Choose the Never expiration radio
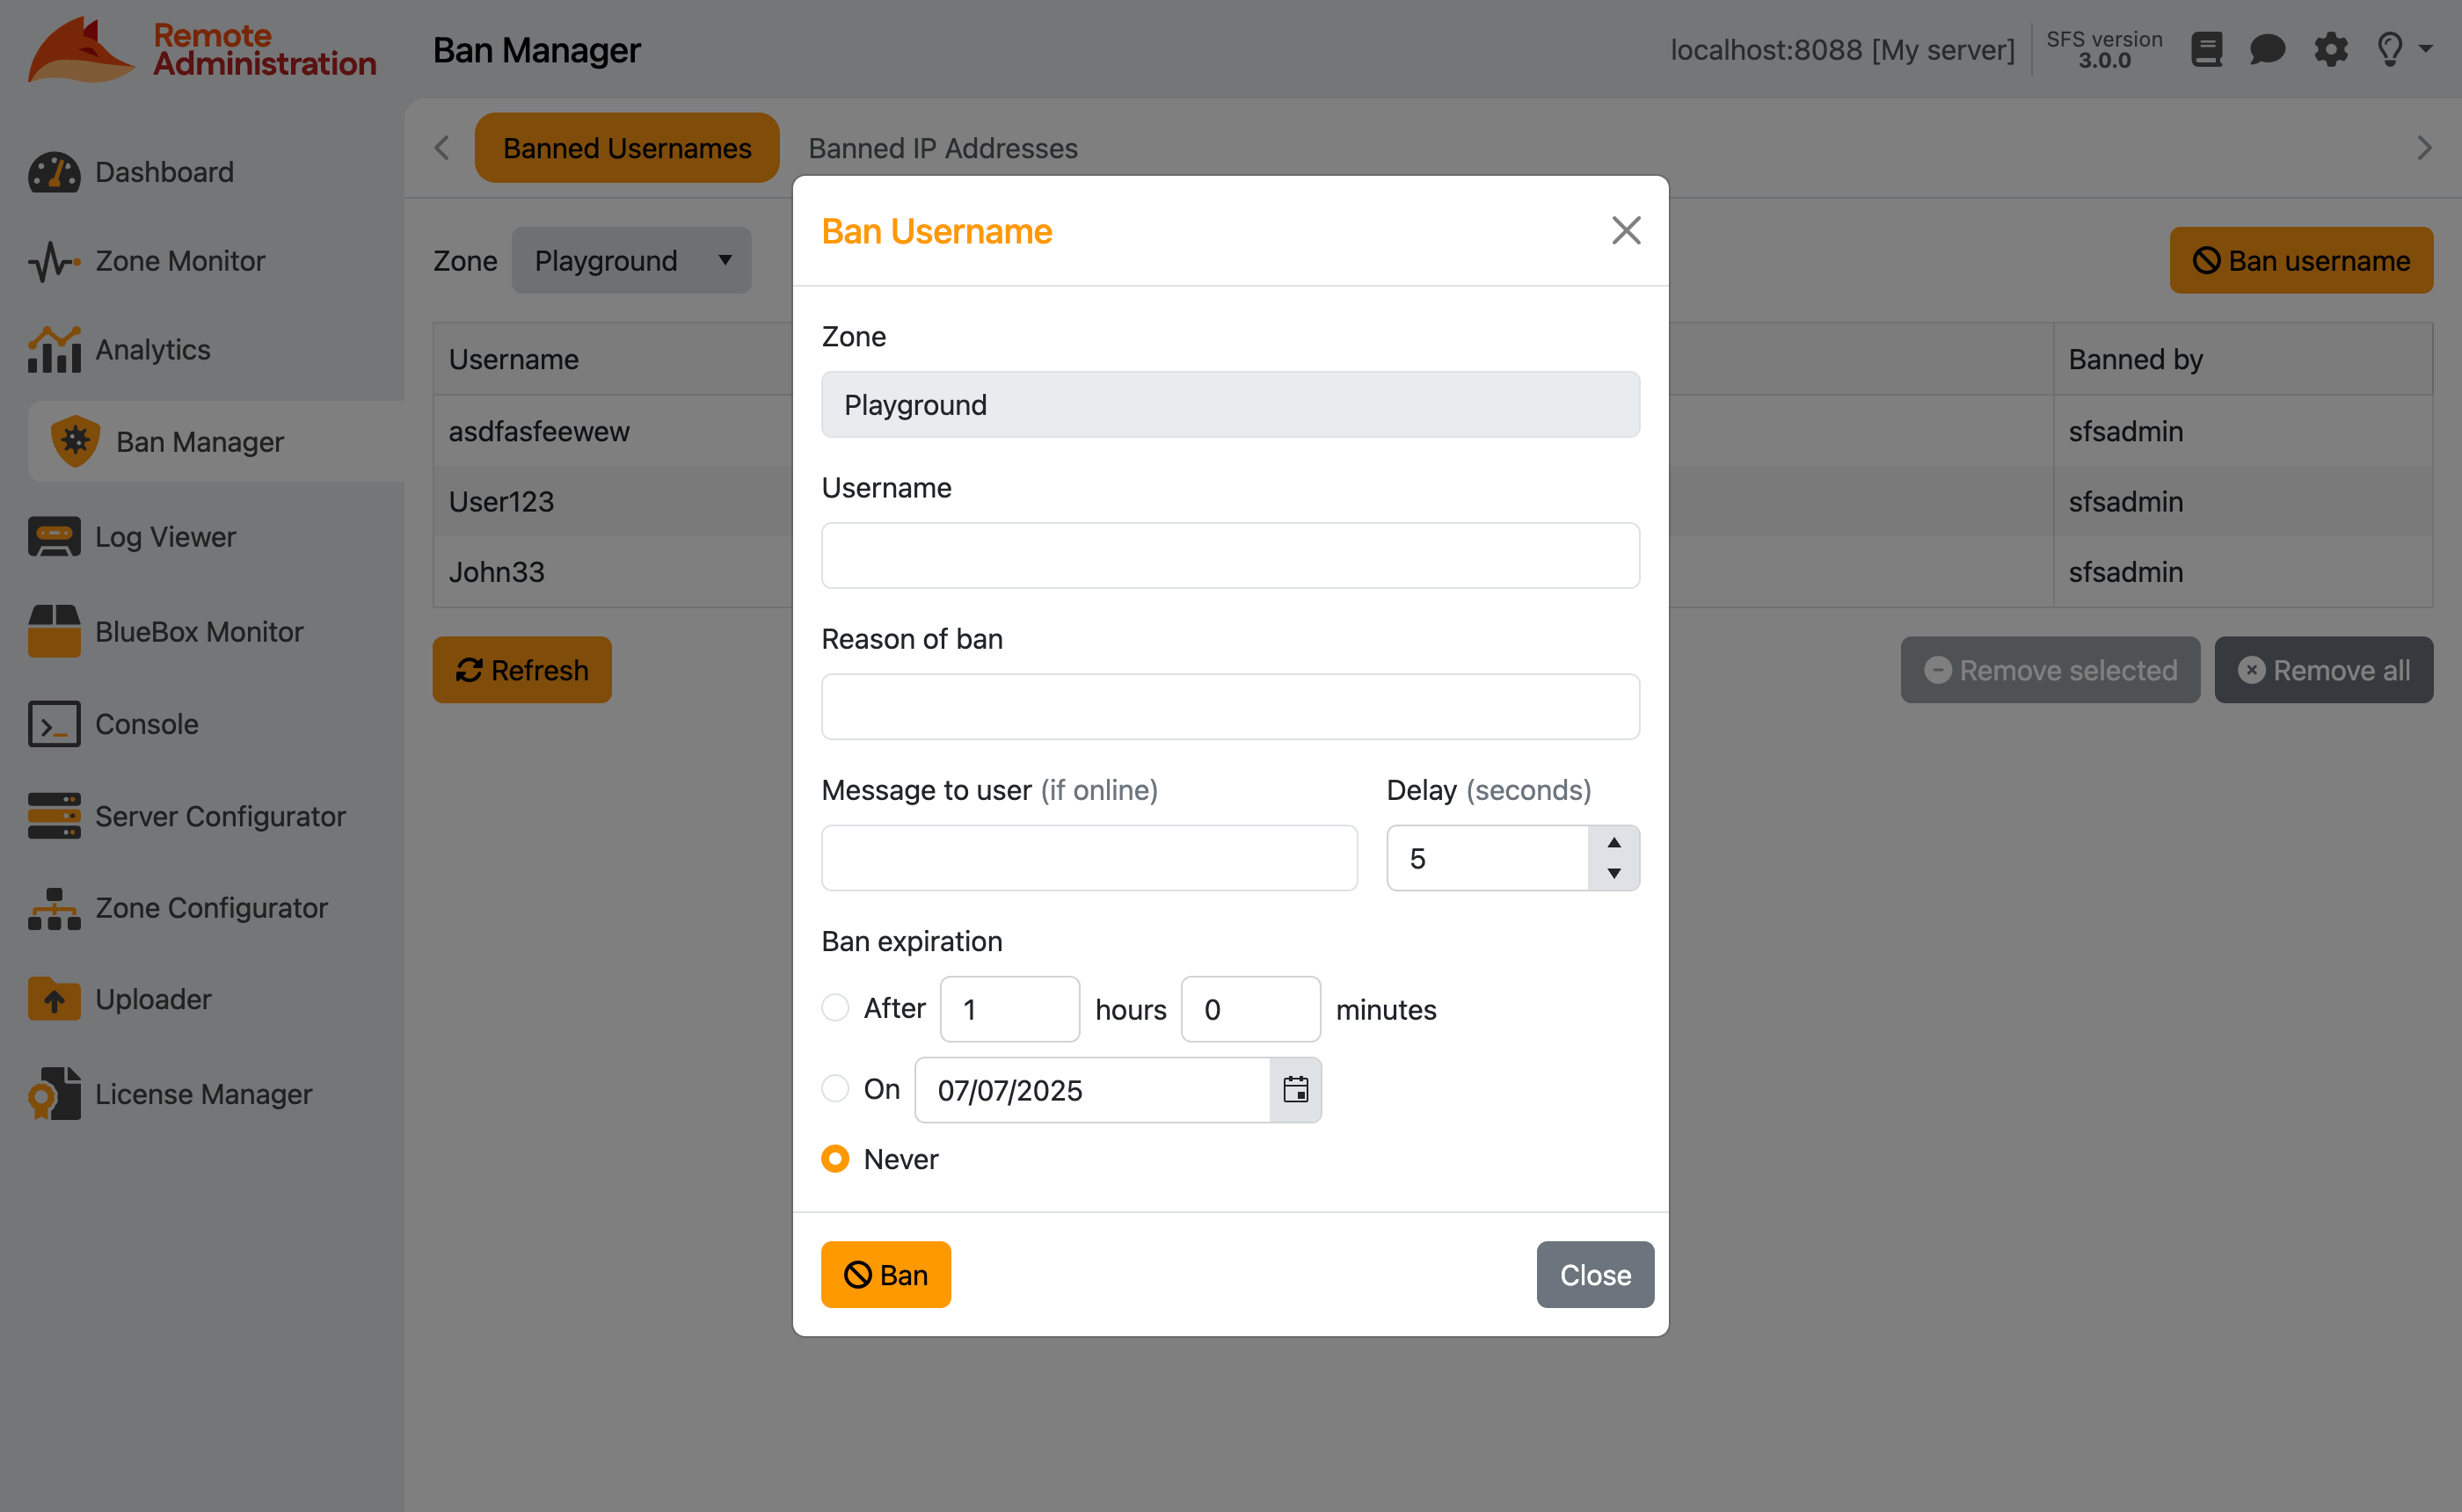Image resolution: width=2462 pixels, height=1512 pixels. click(835, 1159)
